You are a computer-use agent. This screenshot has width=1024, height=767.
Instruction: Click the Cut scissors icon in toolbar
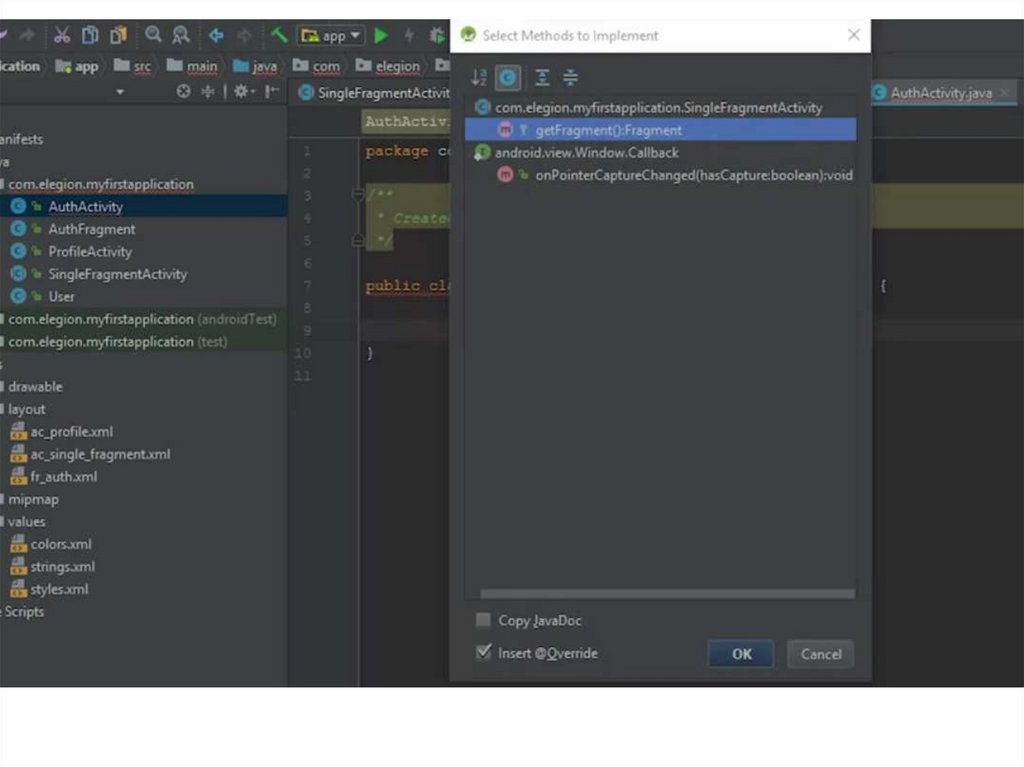click(62, 35)
